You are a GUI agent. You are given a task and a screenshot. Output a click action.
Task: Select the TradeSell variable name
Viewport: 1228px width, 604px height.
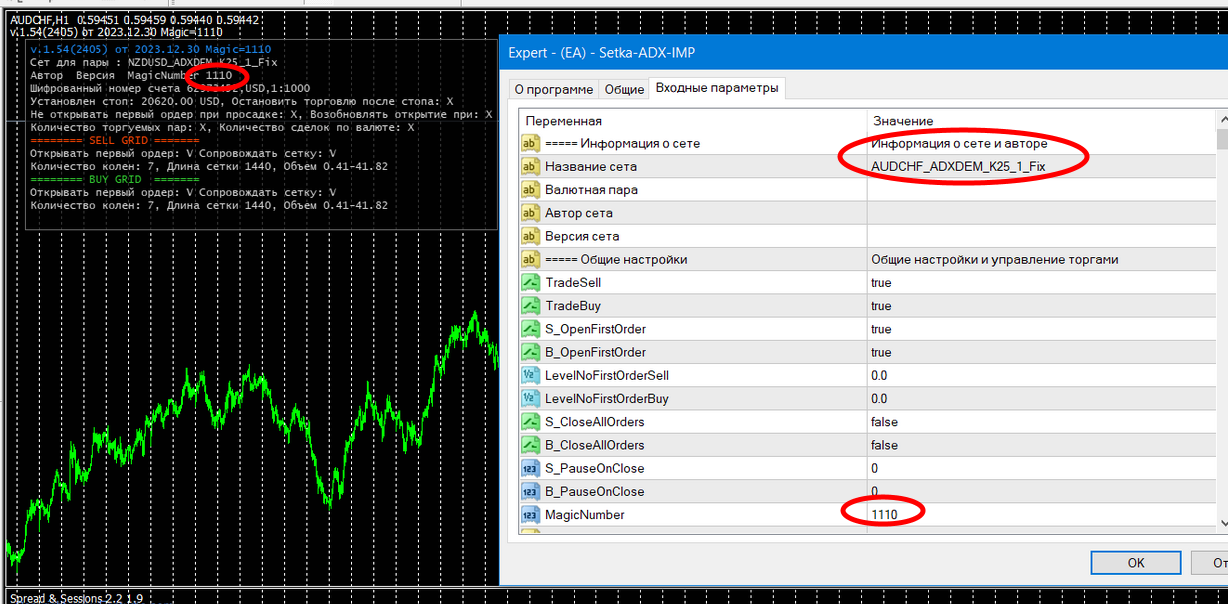573,282
